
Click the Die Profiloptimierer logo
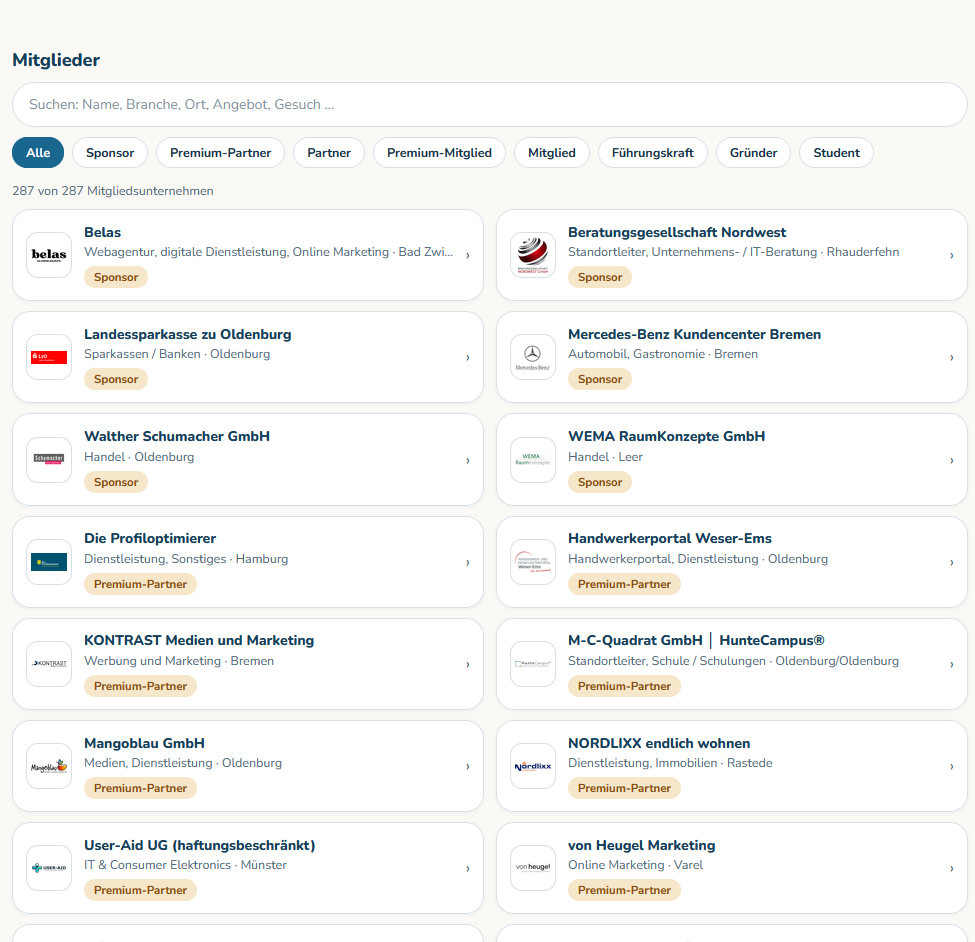(x=49, y=562)
